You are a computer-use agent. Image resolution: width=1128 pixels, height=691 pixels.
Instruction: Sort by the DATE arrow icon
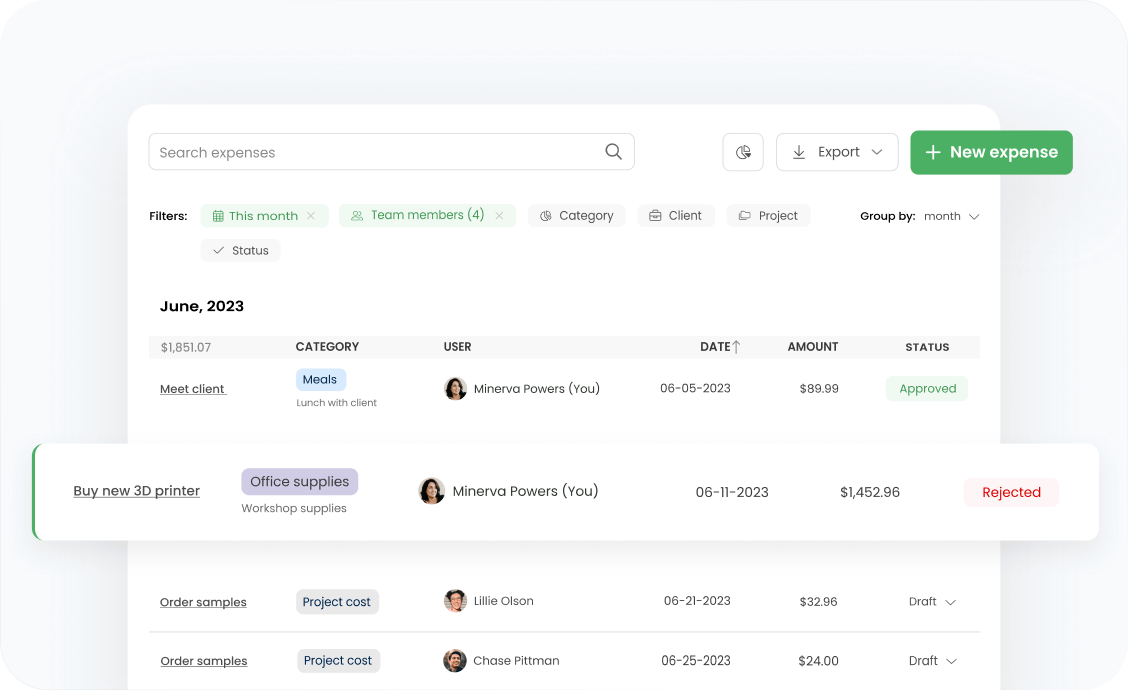[737, 347]
